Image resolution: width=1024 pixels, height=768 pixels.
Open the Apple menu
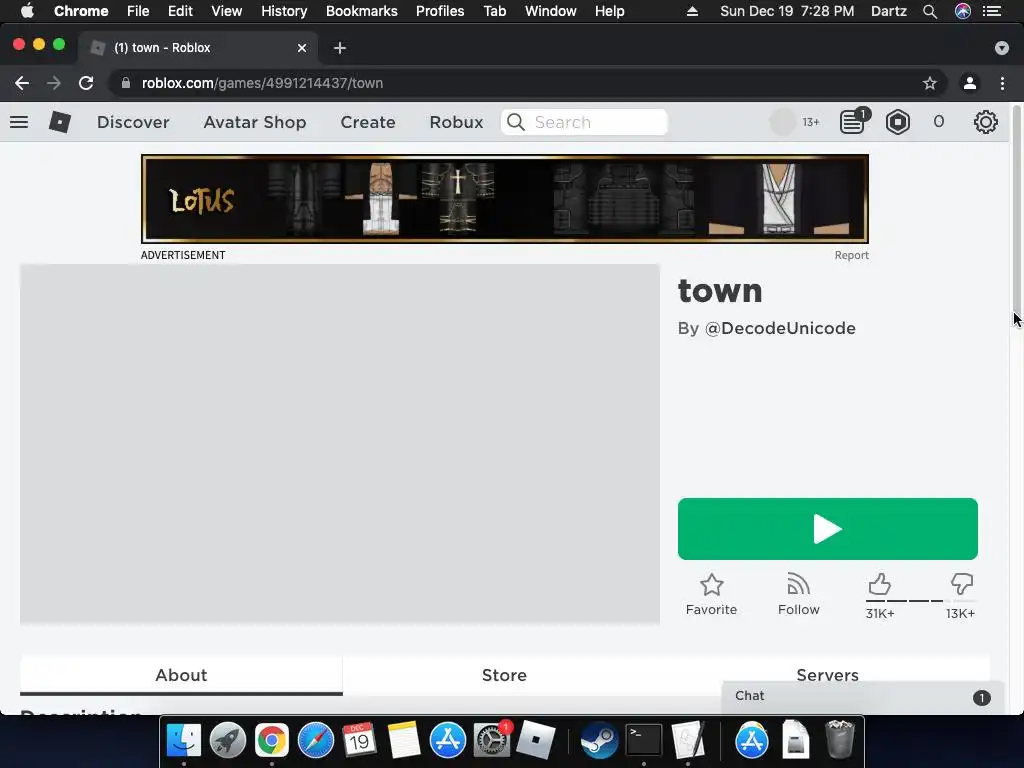[27, 11]
